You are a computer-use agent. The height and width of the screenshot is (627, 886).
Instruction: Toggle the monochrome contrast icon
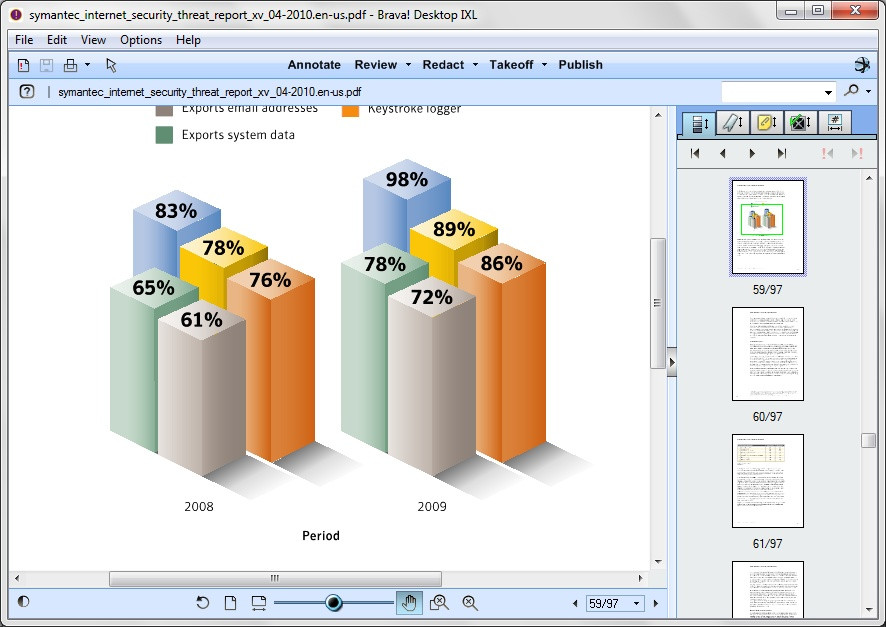pyautogui.click(x=23, y=602)
